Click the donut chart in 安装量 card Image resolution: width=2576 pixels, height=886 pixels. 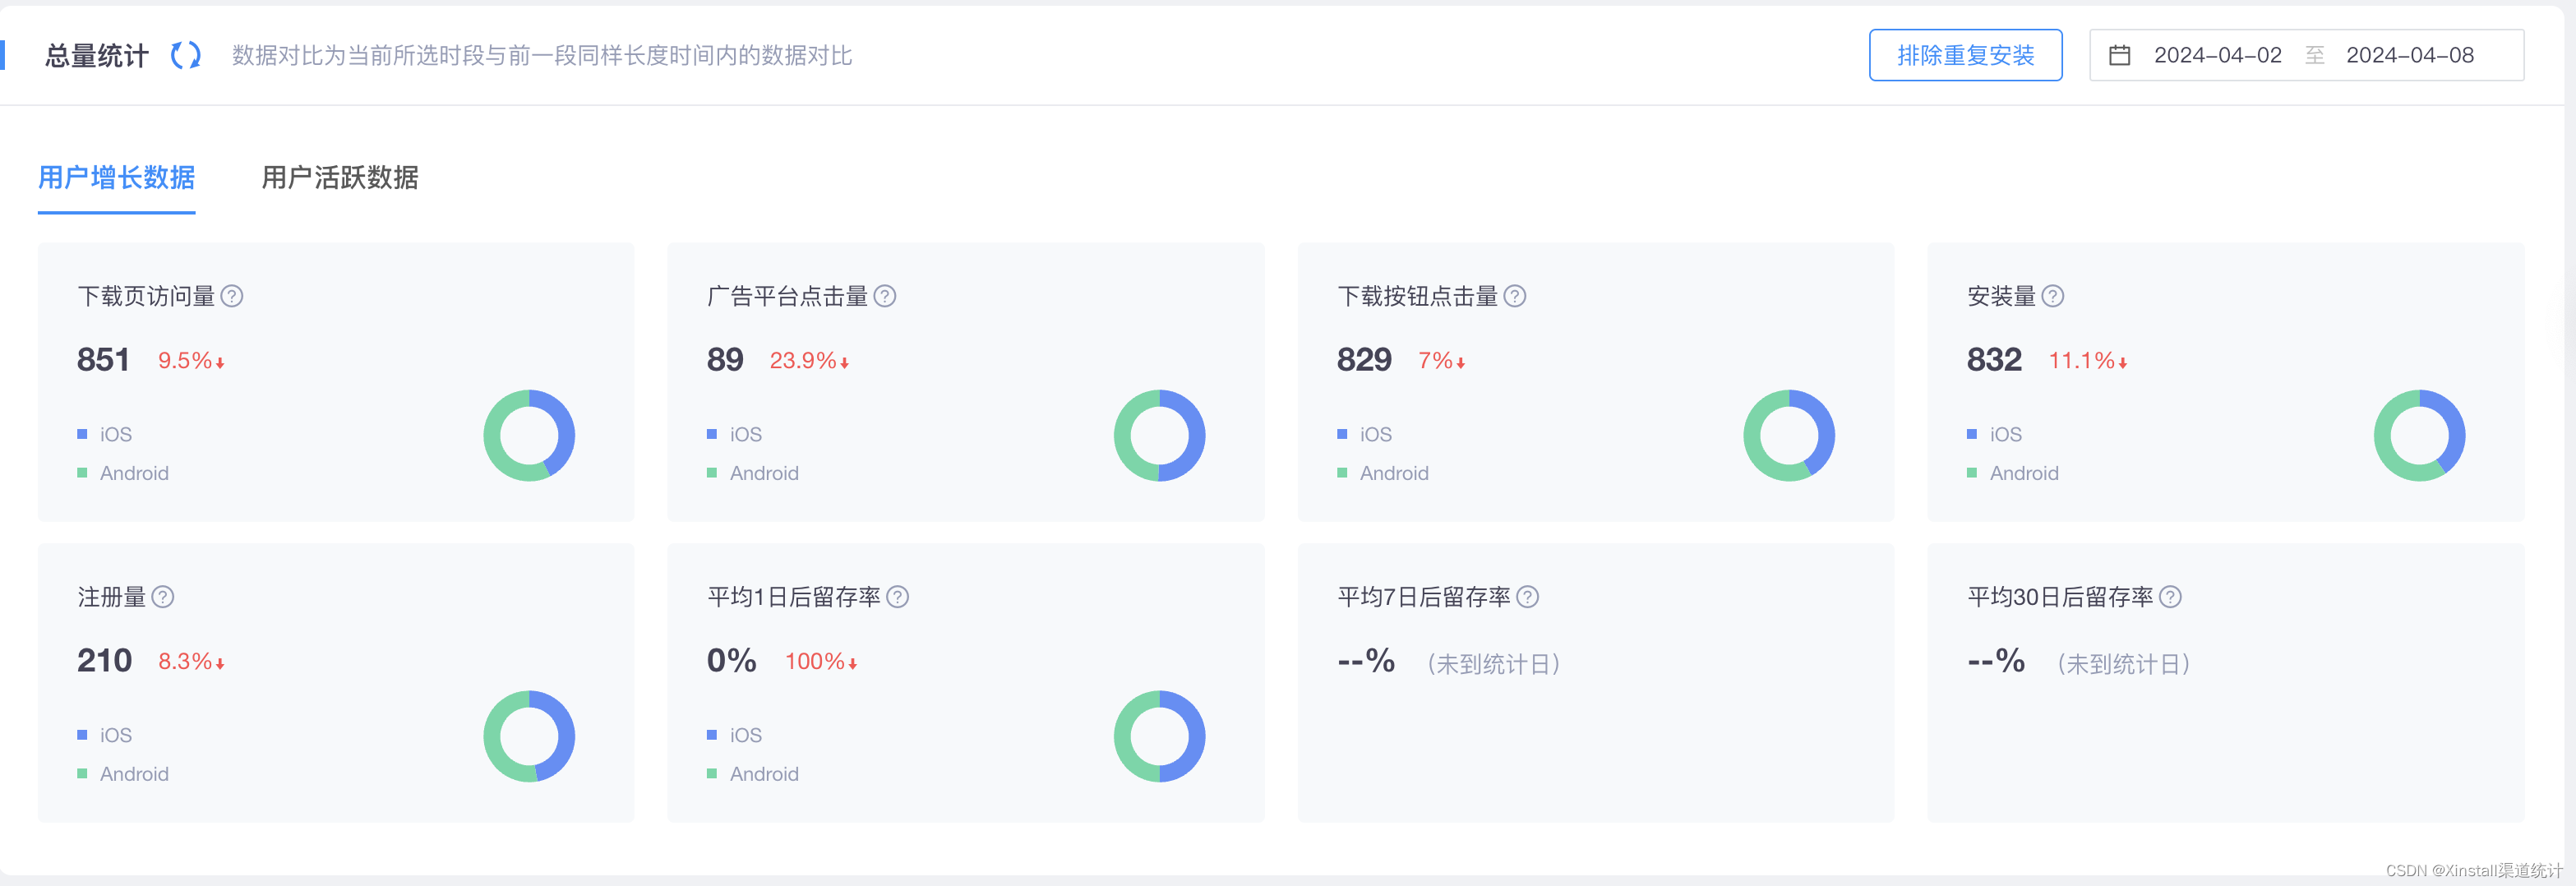(x=2419, y=435)
